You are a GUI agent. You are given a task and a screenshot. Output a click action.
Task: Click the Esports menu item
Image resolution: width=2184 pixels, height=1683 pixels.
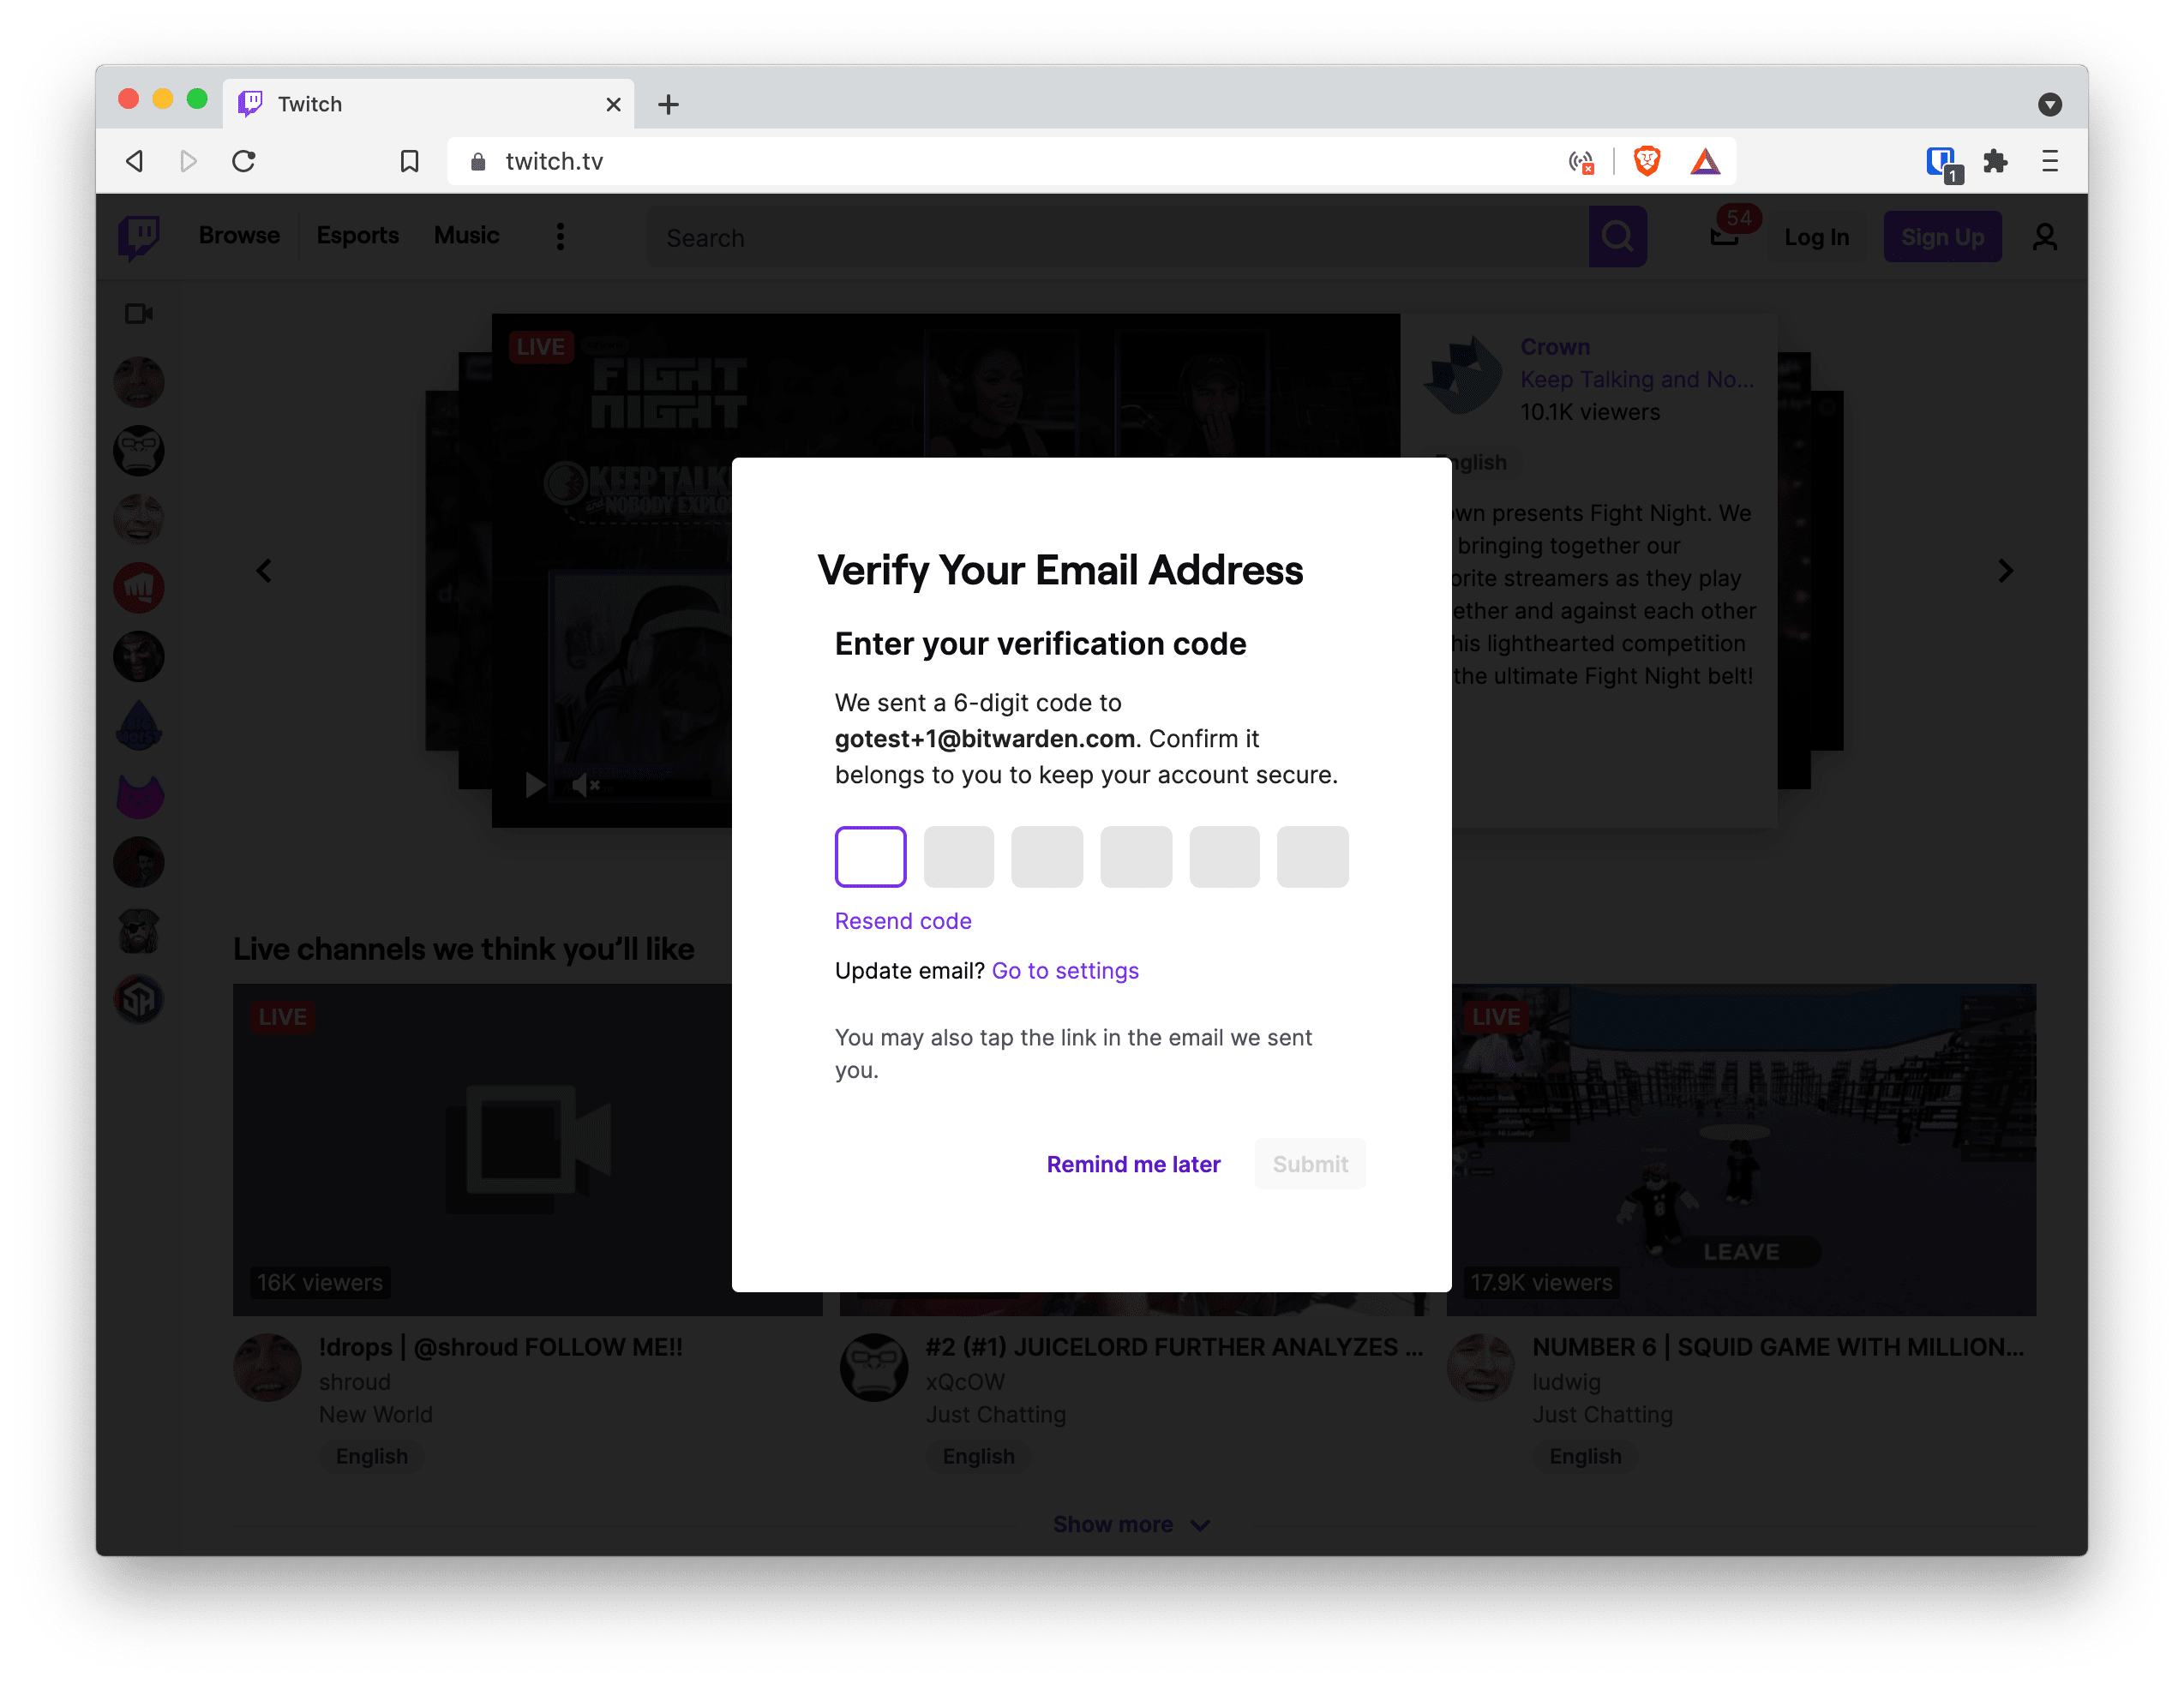click(x=354, y=235)
